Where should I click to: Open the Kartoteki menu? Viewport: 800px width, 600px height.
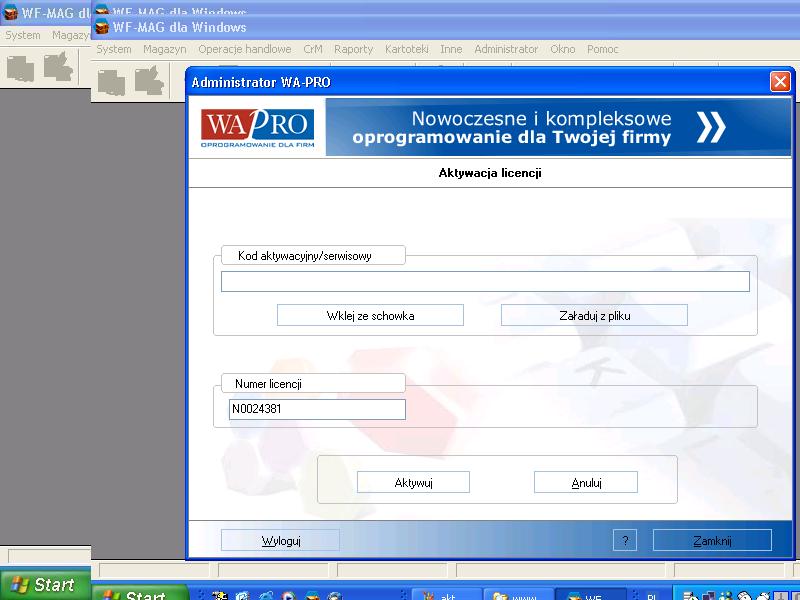click(x=407, y=49)
